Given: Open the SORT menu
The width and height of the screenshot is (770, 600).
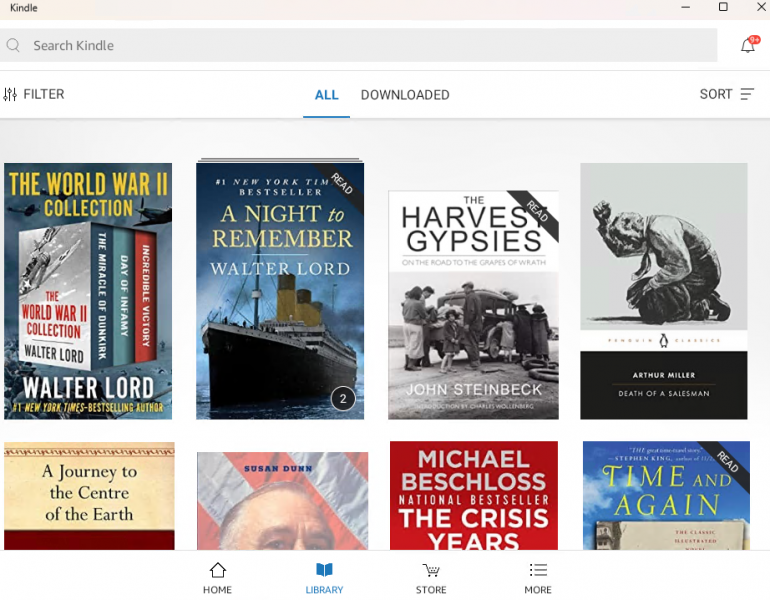Looking at the screenshot, I should coord(726,94).
